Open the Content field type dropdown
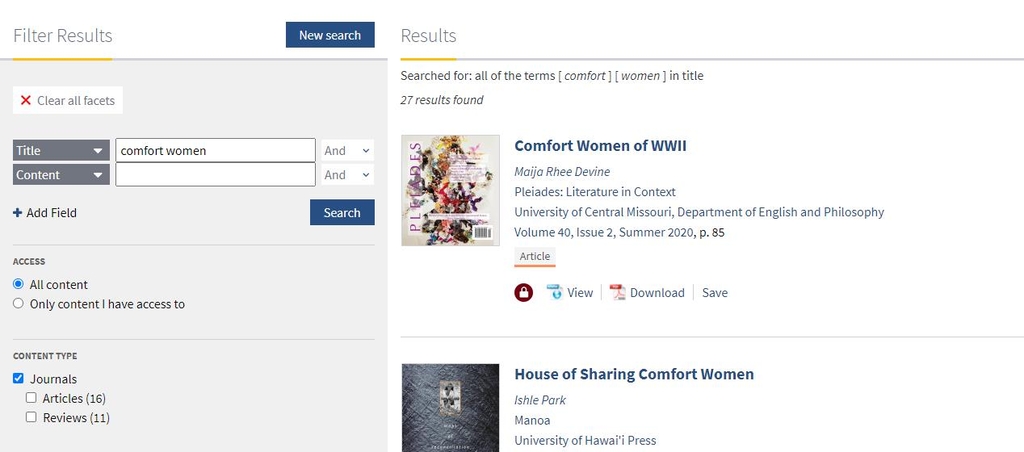This screenshot has width=1024, height=452. tap(61, 175)
